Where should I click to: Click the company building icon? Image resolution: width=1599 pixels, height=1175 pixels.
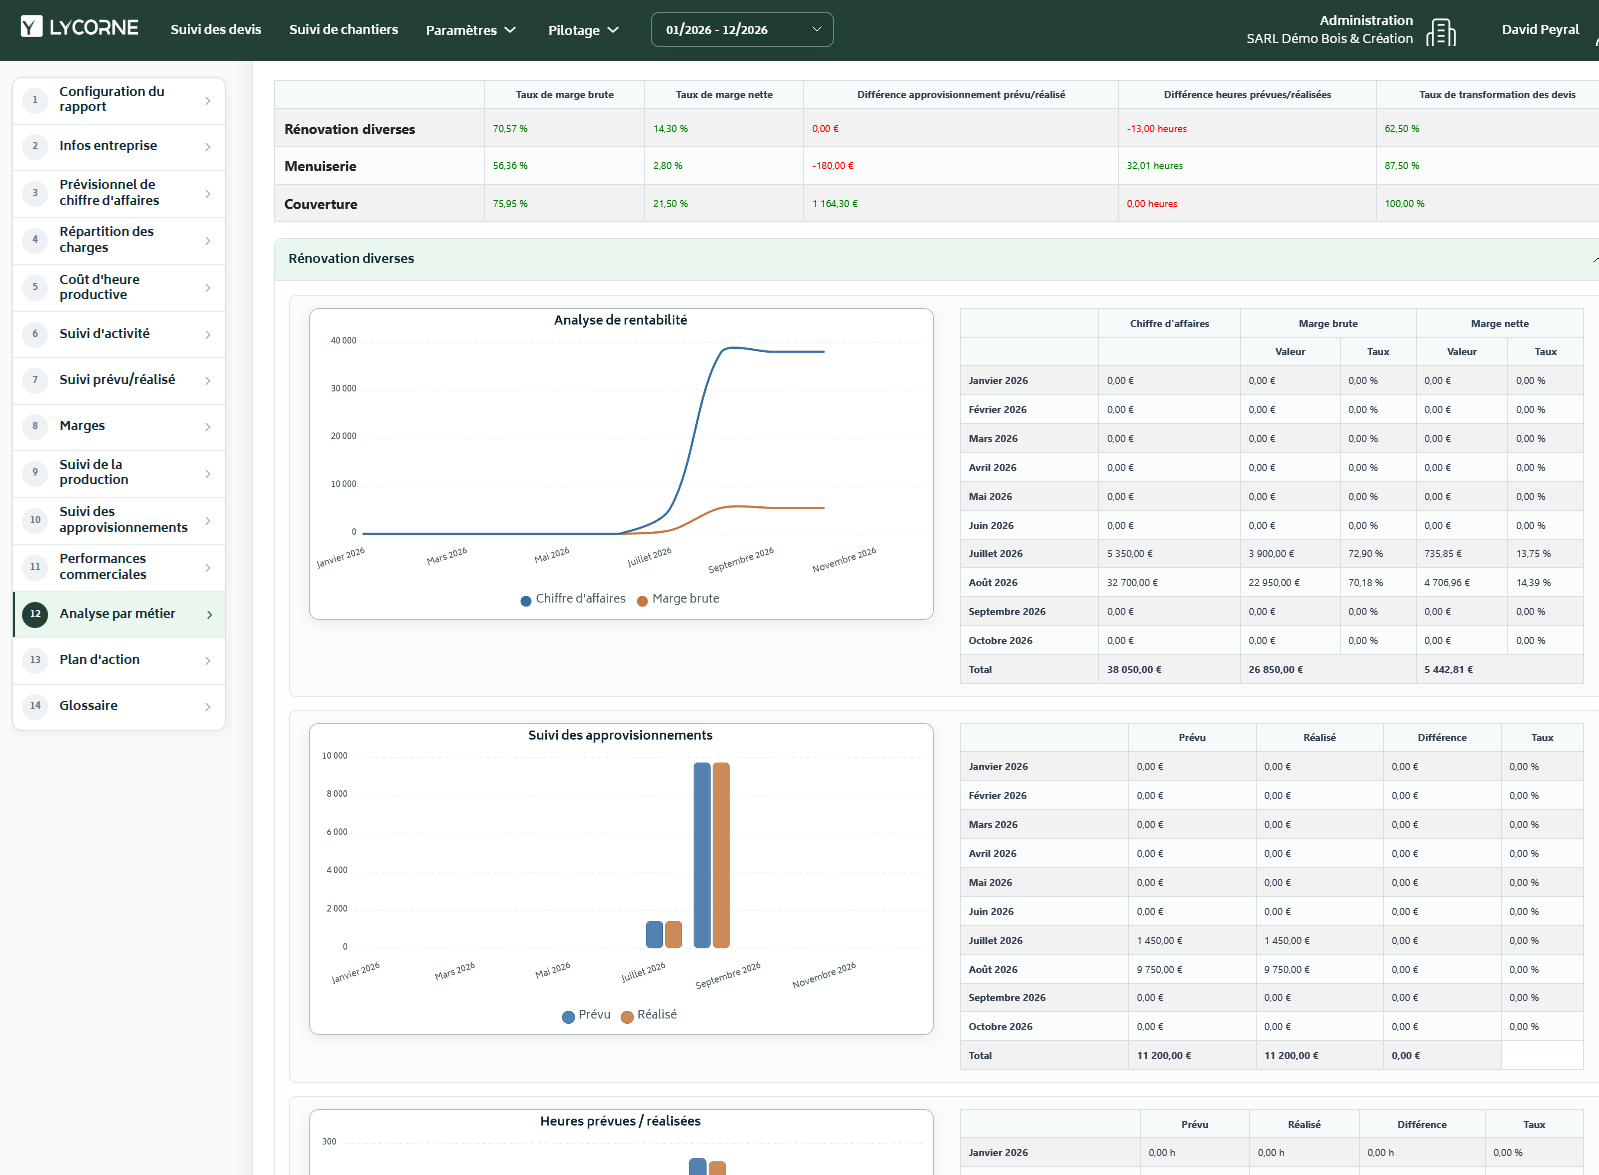[1441, 32]
